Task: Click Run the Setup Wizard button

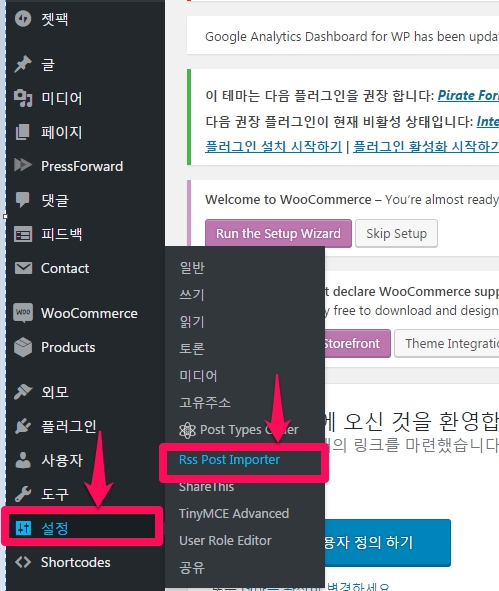Action: [x=278, y=233]
